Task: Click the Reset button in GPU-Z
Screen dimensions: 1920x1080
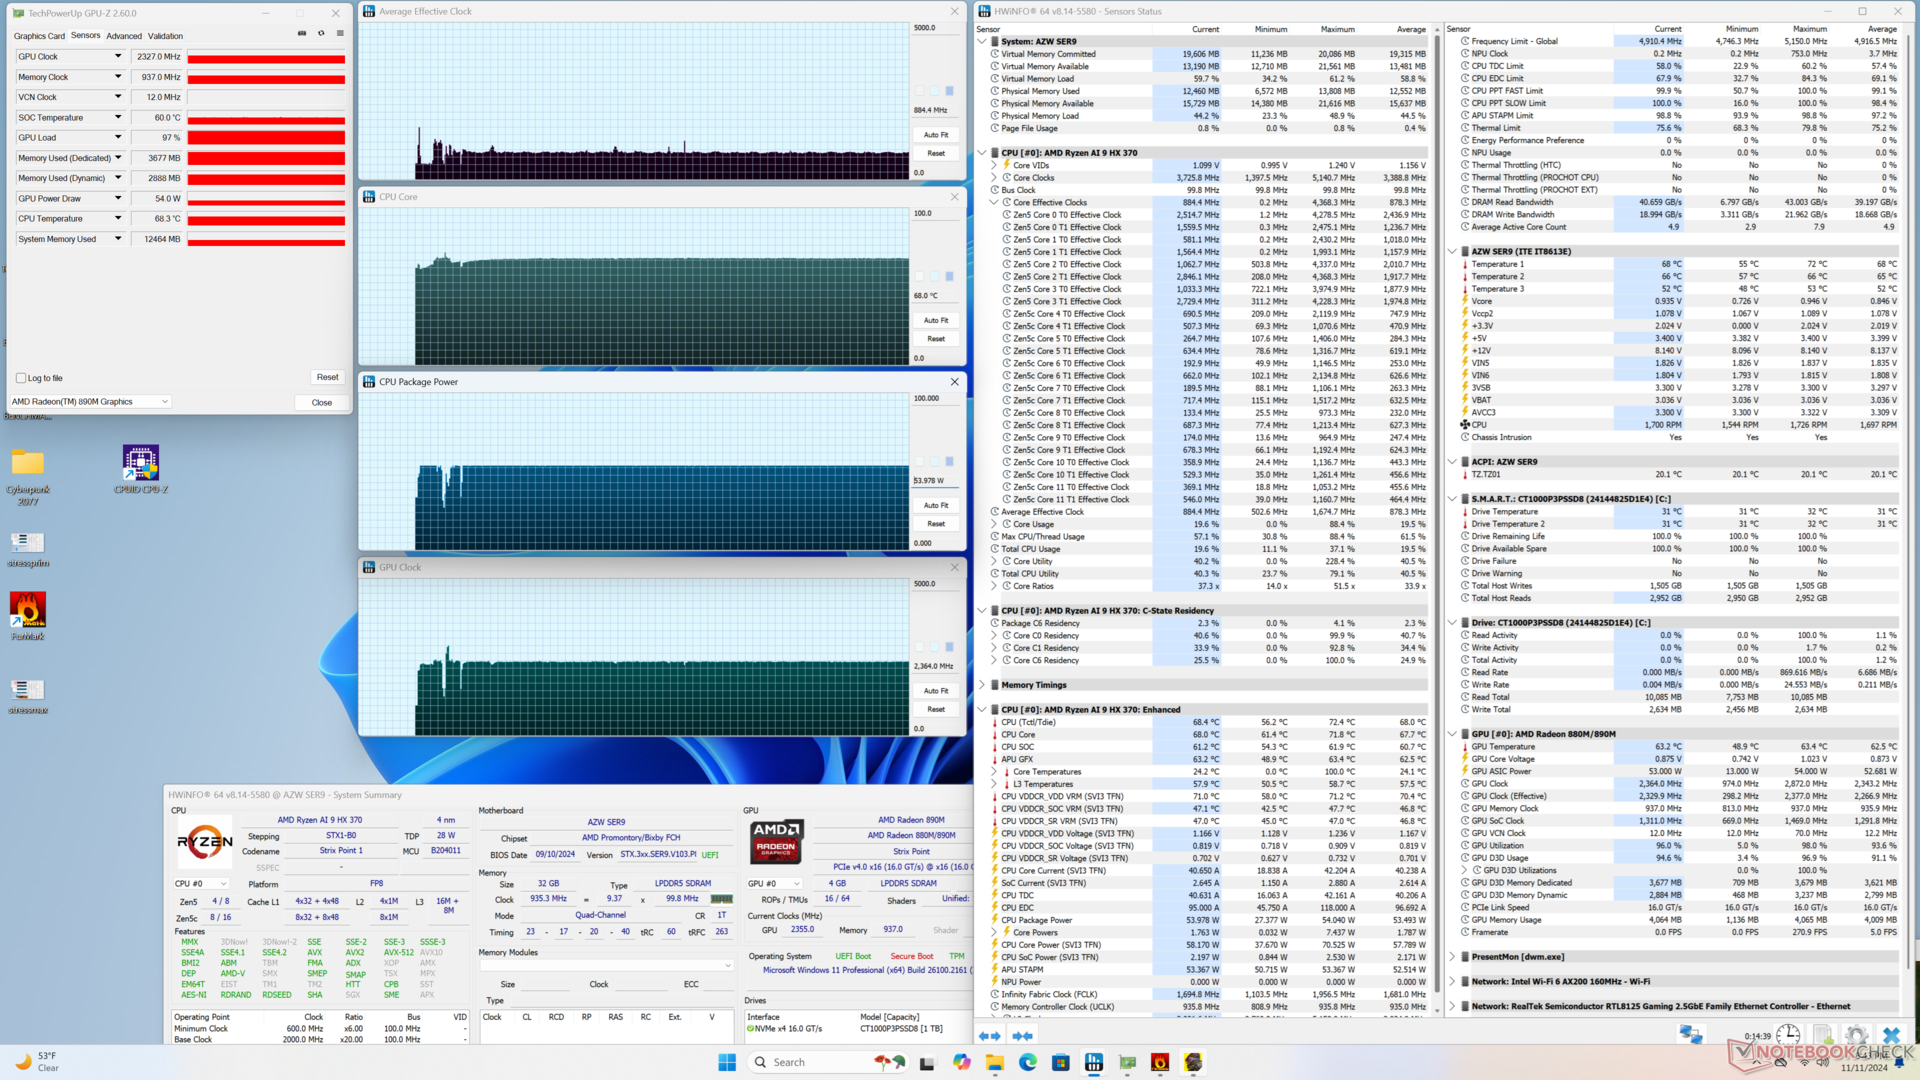Action: [327, 377]
